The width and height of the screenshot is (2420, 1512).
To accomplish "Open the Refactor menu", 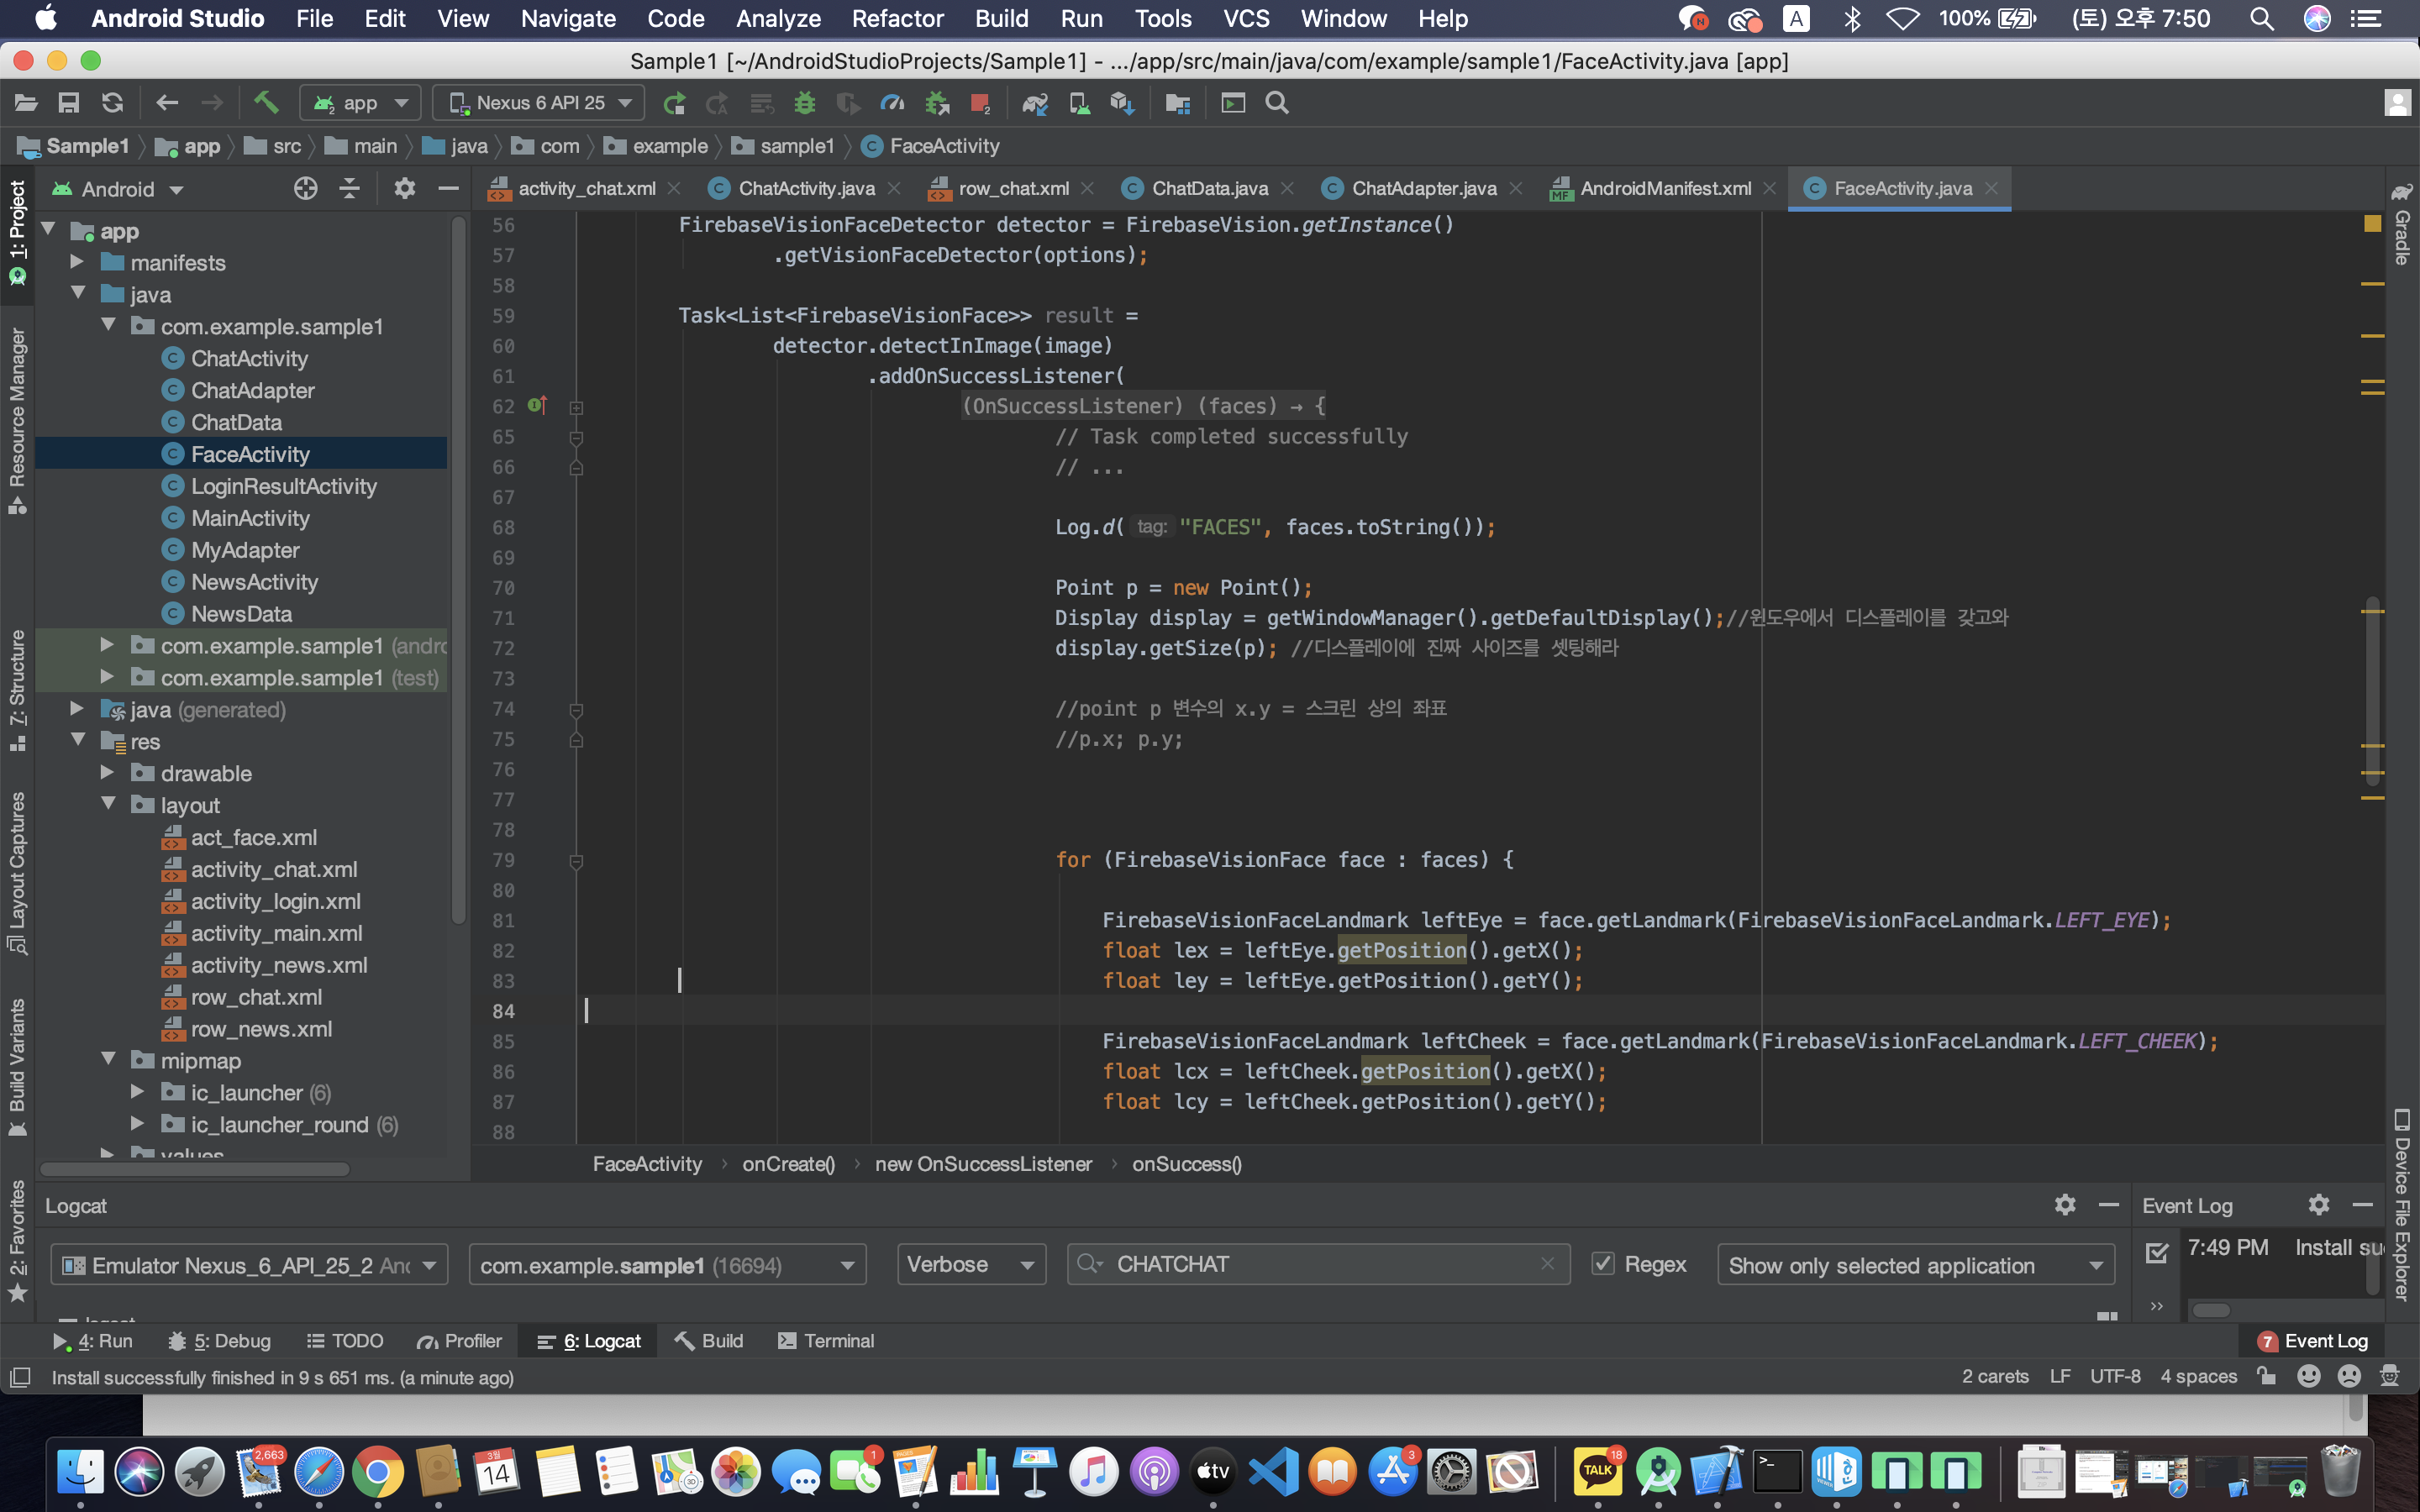I will [x=897, y=18].
